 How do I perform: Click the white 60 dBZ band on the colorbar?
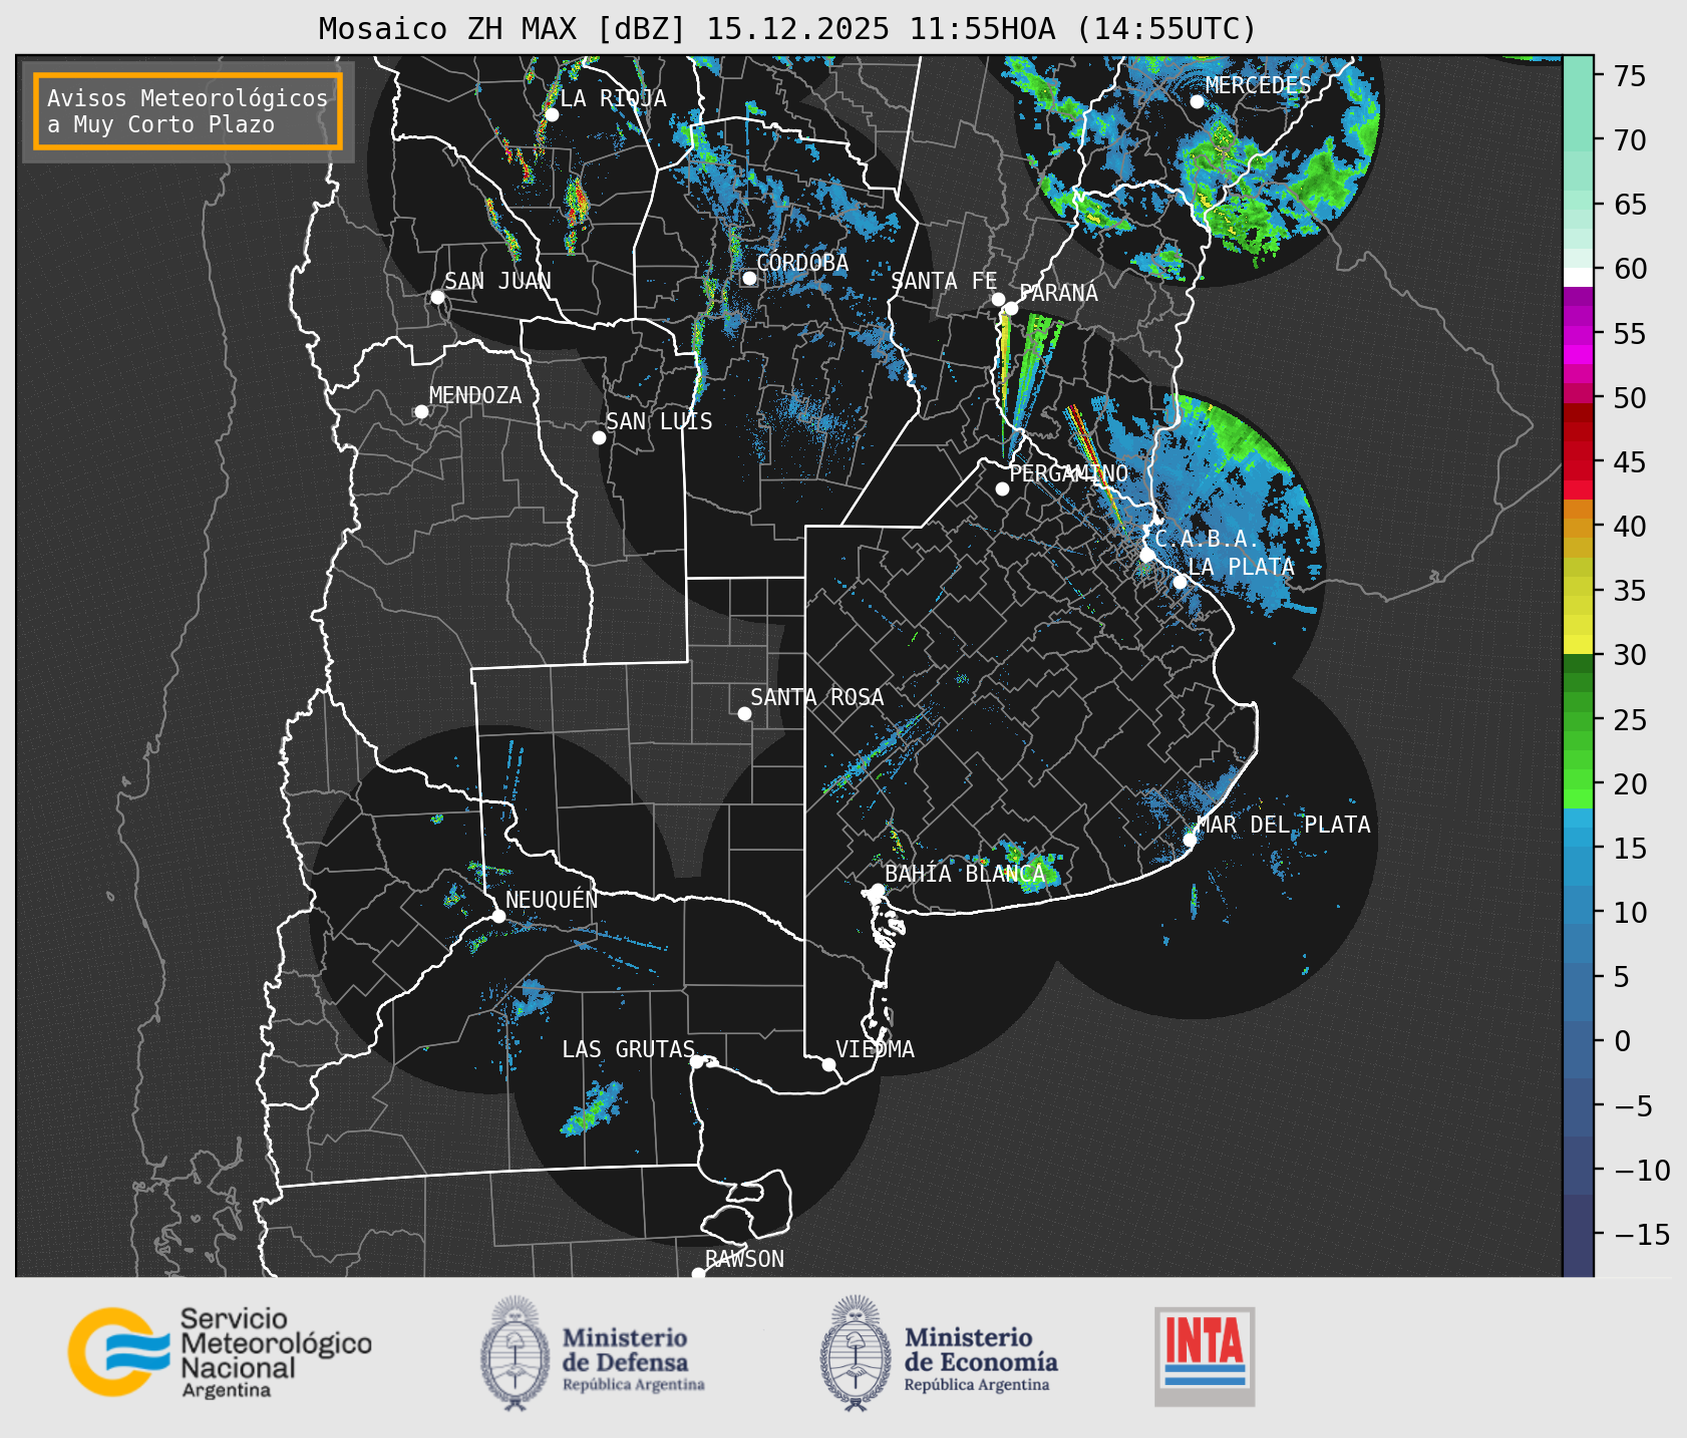[x=1578, y=275]
